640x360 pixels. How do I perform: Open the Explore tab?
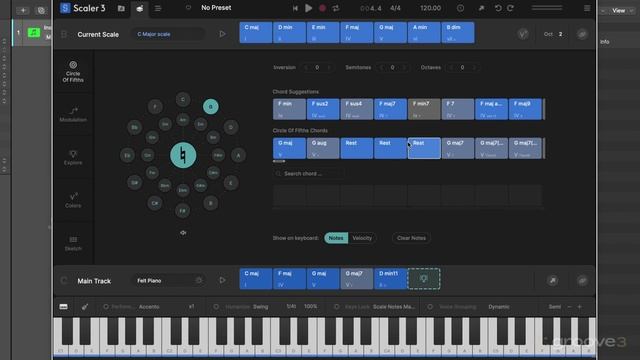(73, 158)
